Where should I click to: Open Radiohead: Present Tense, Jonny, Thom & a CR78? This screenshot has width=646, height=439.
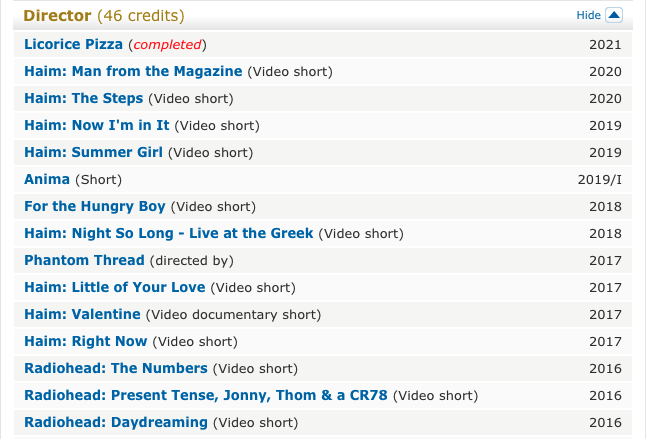click(206, 395)
